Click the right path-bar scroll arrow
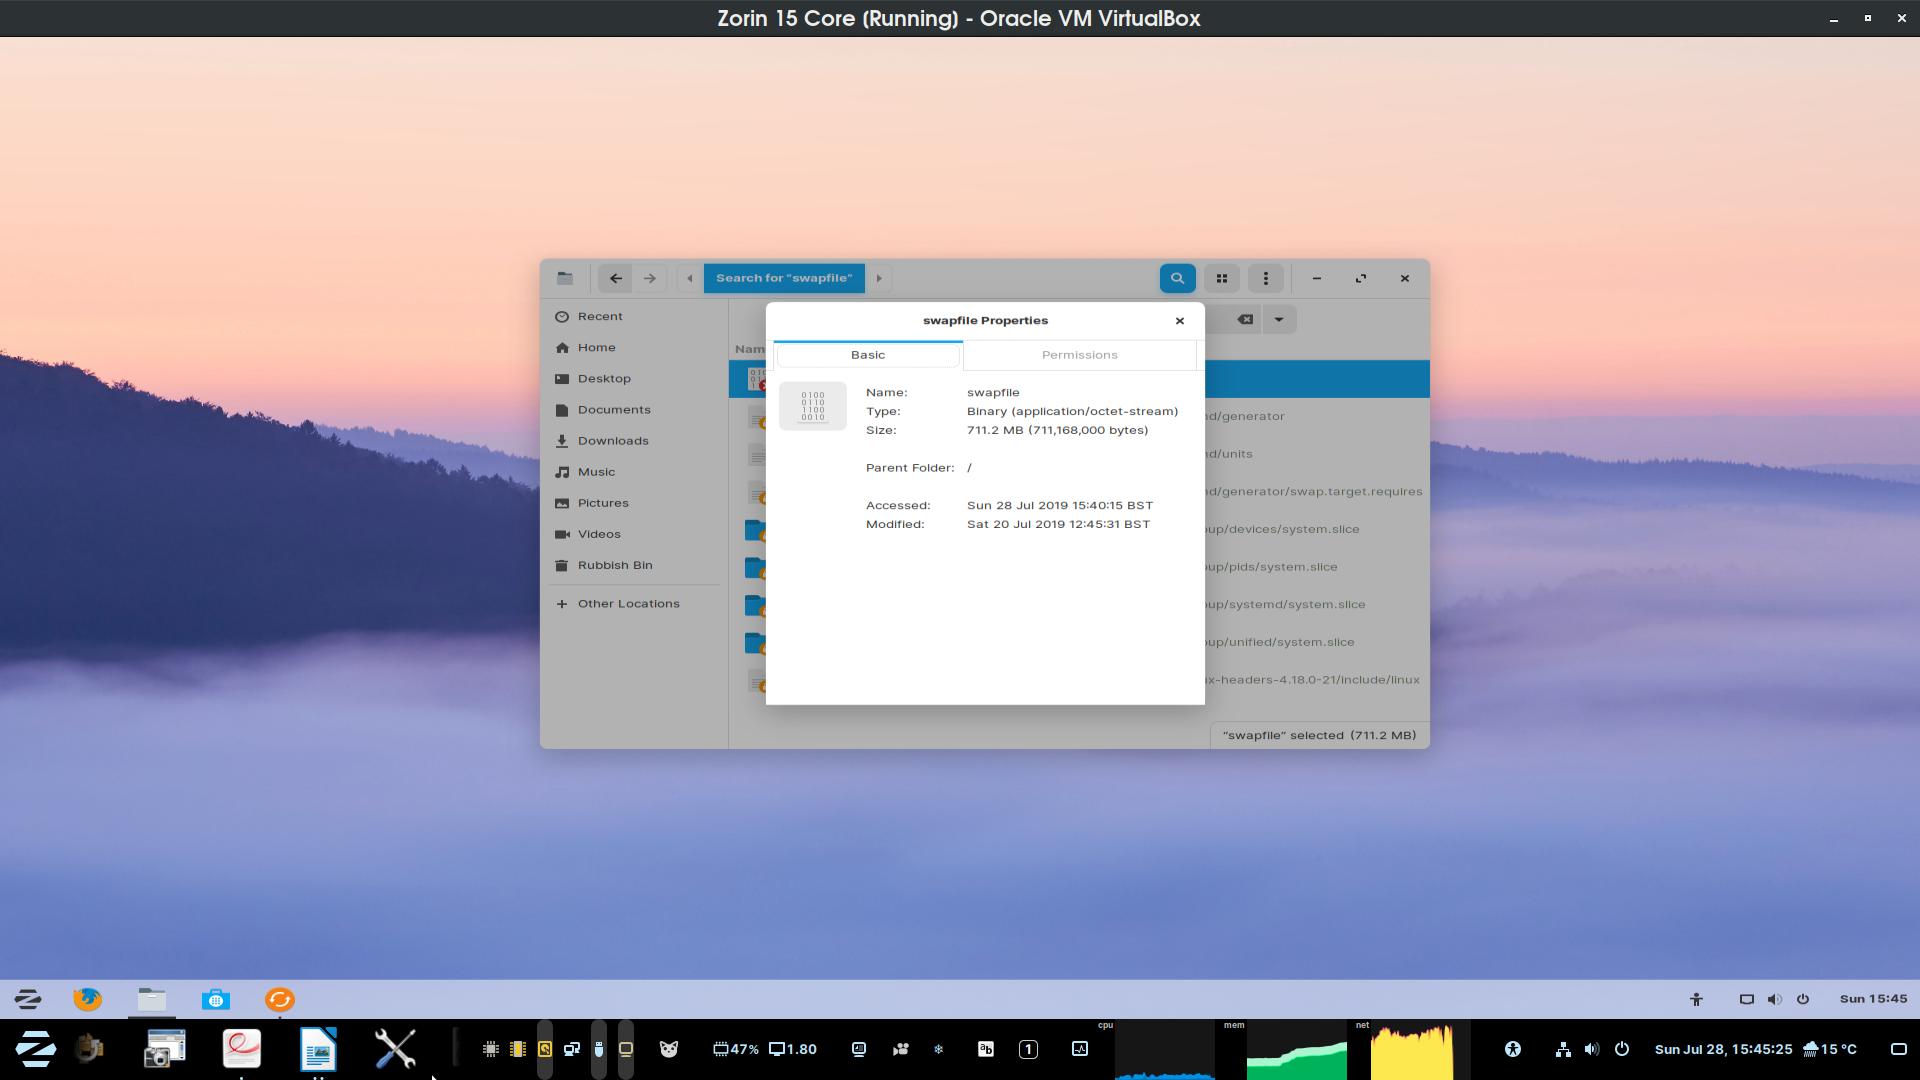The height and width of the screenshot is (1080, 1920). tap(879, 278)
